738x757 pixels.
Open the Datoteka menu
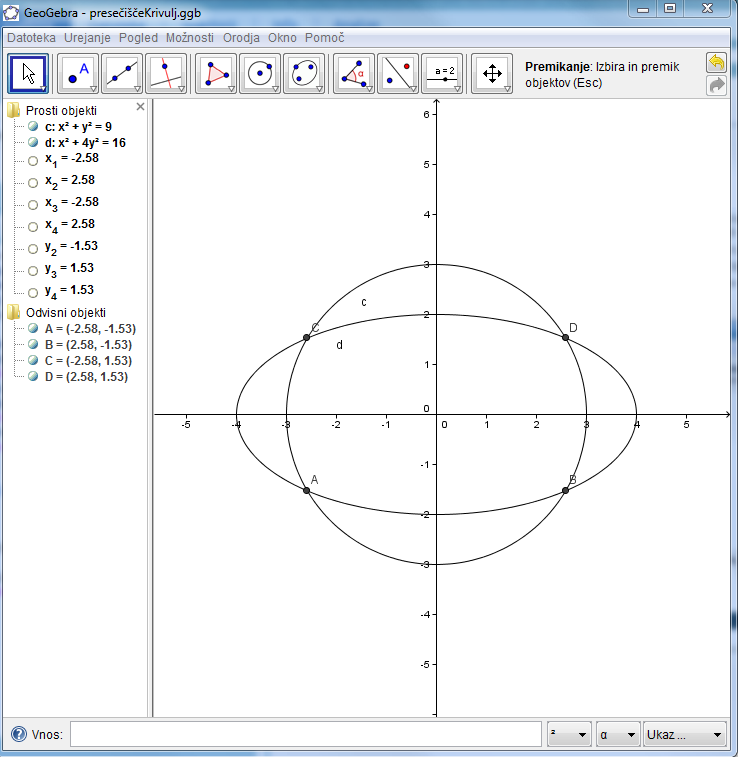pos(32,37)
